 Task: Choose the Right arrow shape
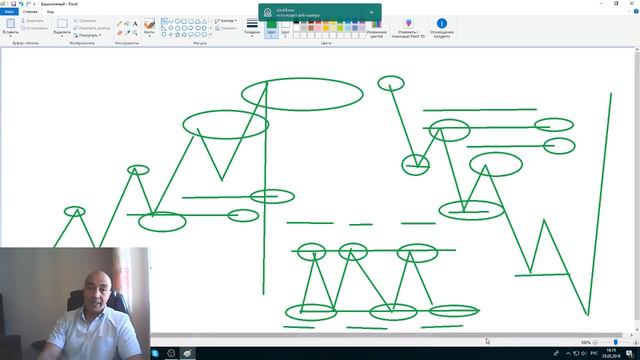click(x=191, y=28)
